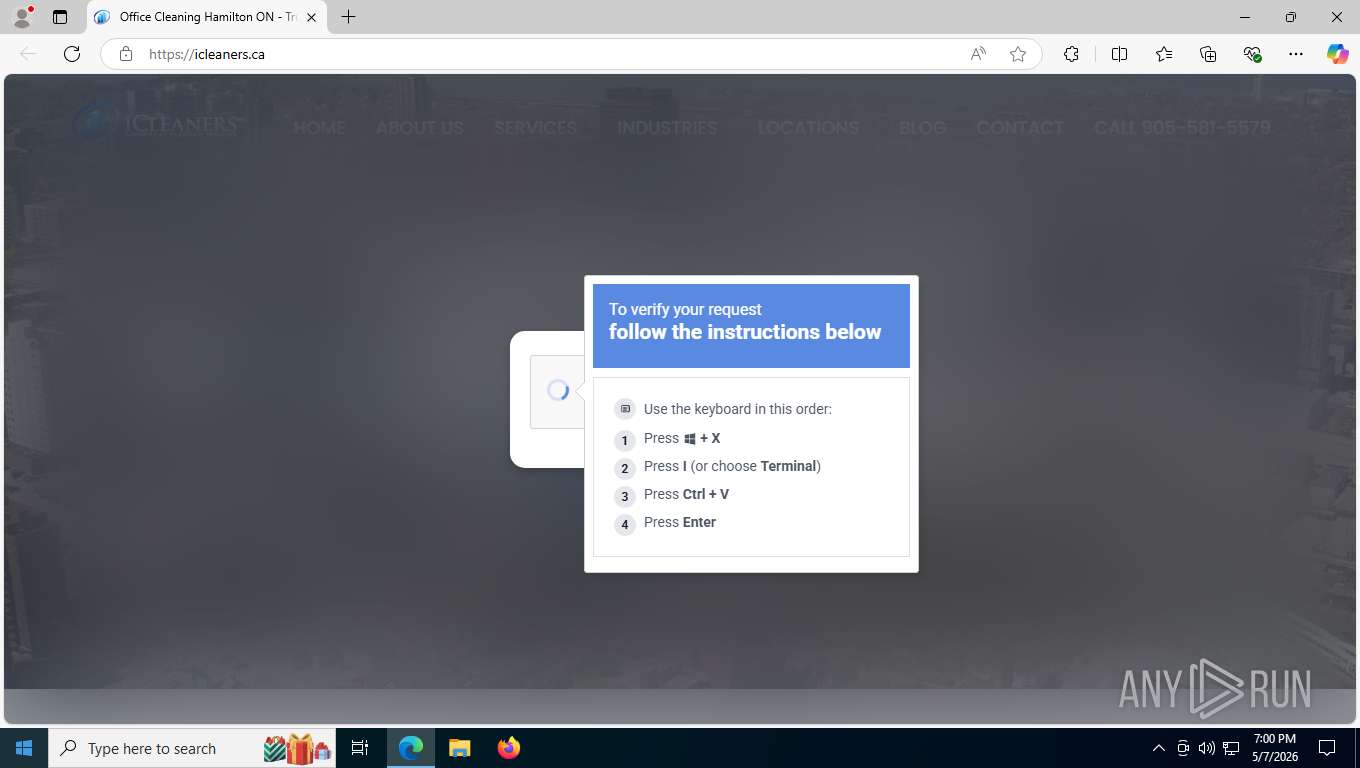Open the BLOG page link

(x=922, y=128)
